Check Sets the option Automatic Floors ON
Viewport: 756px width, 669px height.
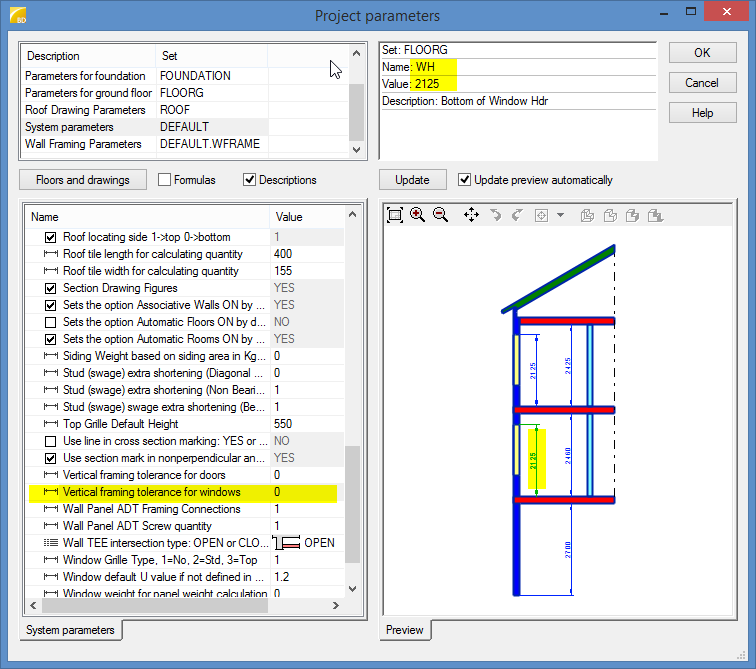point(50,322)
